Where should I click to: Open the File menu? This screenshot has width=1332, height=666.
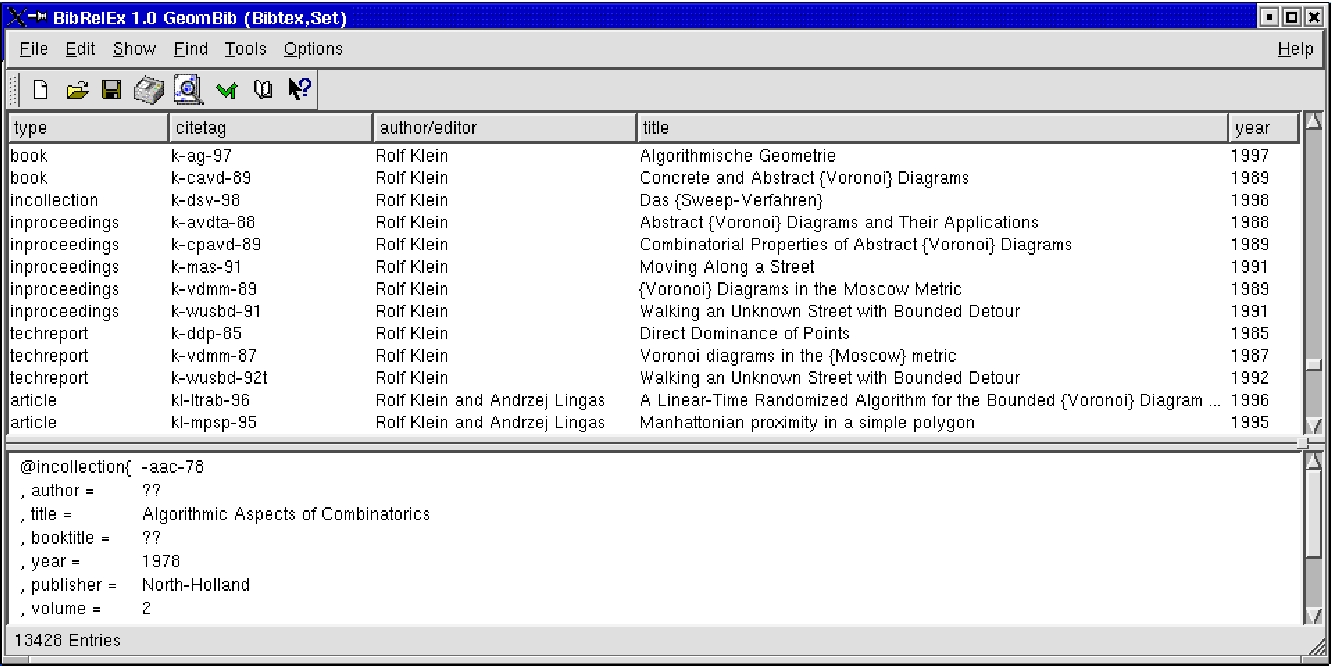coord(33,49)
